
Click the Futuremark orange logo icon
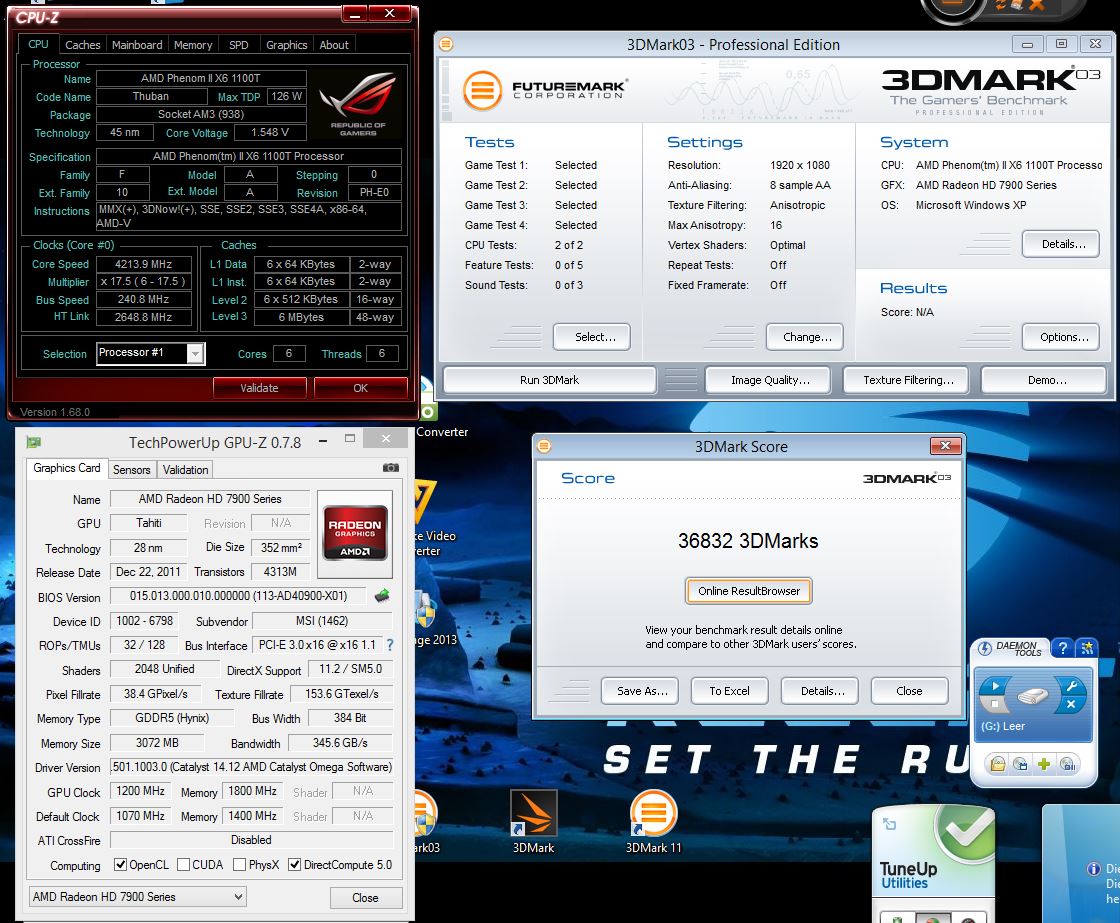482,90
